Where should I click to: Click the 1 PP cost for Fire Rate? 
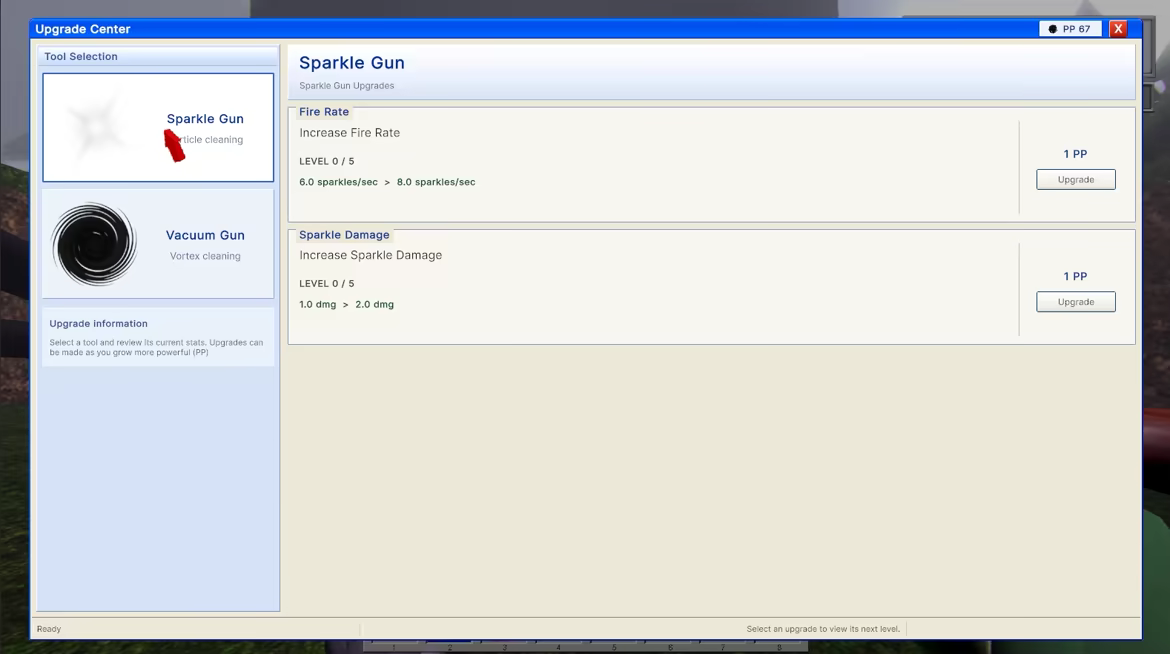click(x=1075, y=154)
